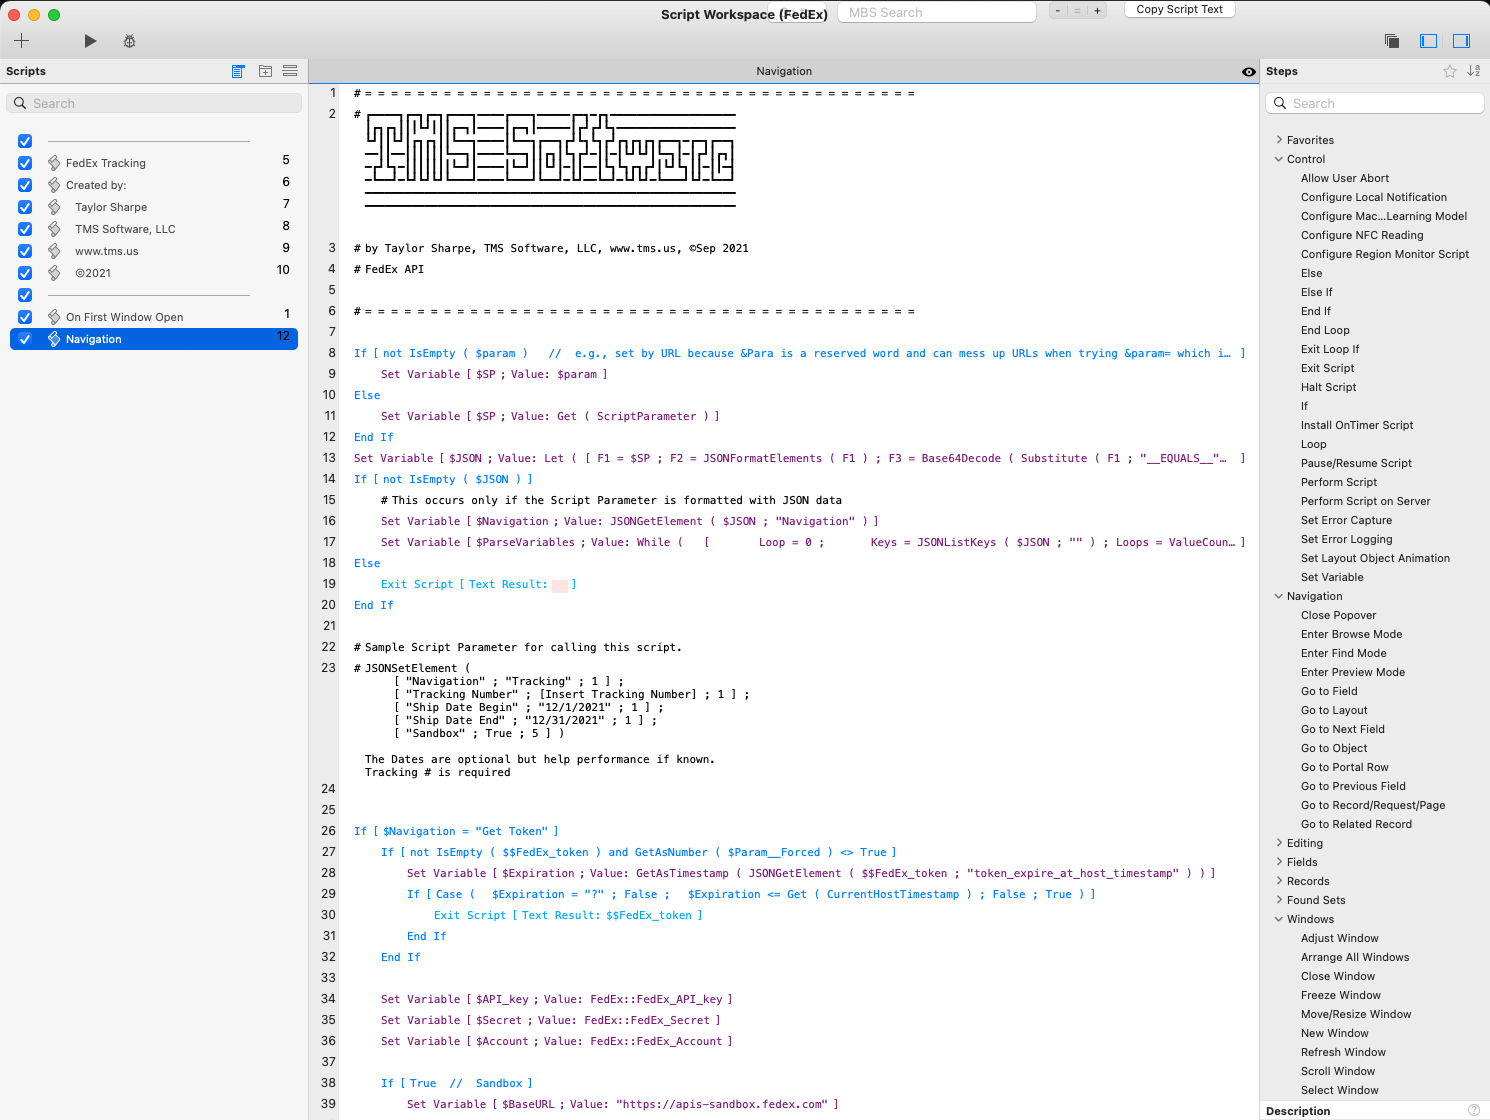Expand the Editing step category
The width and height of the screenshot is (1490, 1120).
point(1279,843)
